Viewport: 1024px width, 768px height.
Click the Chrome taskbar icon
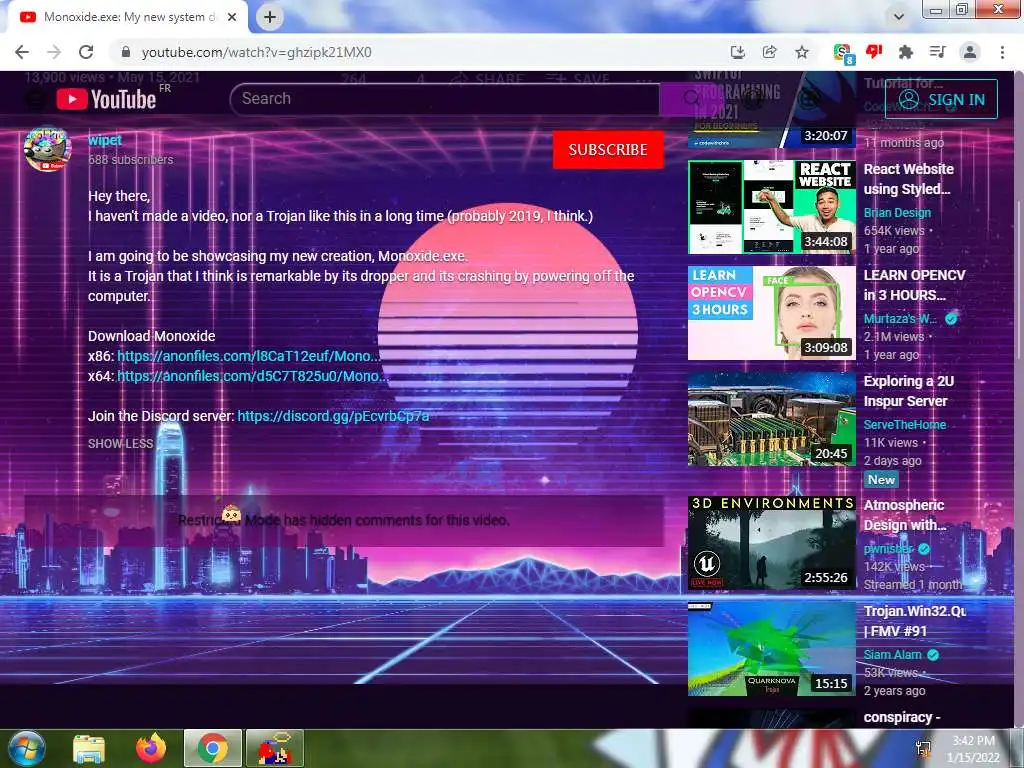click(213, 748)
